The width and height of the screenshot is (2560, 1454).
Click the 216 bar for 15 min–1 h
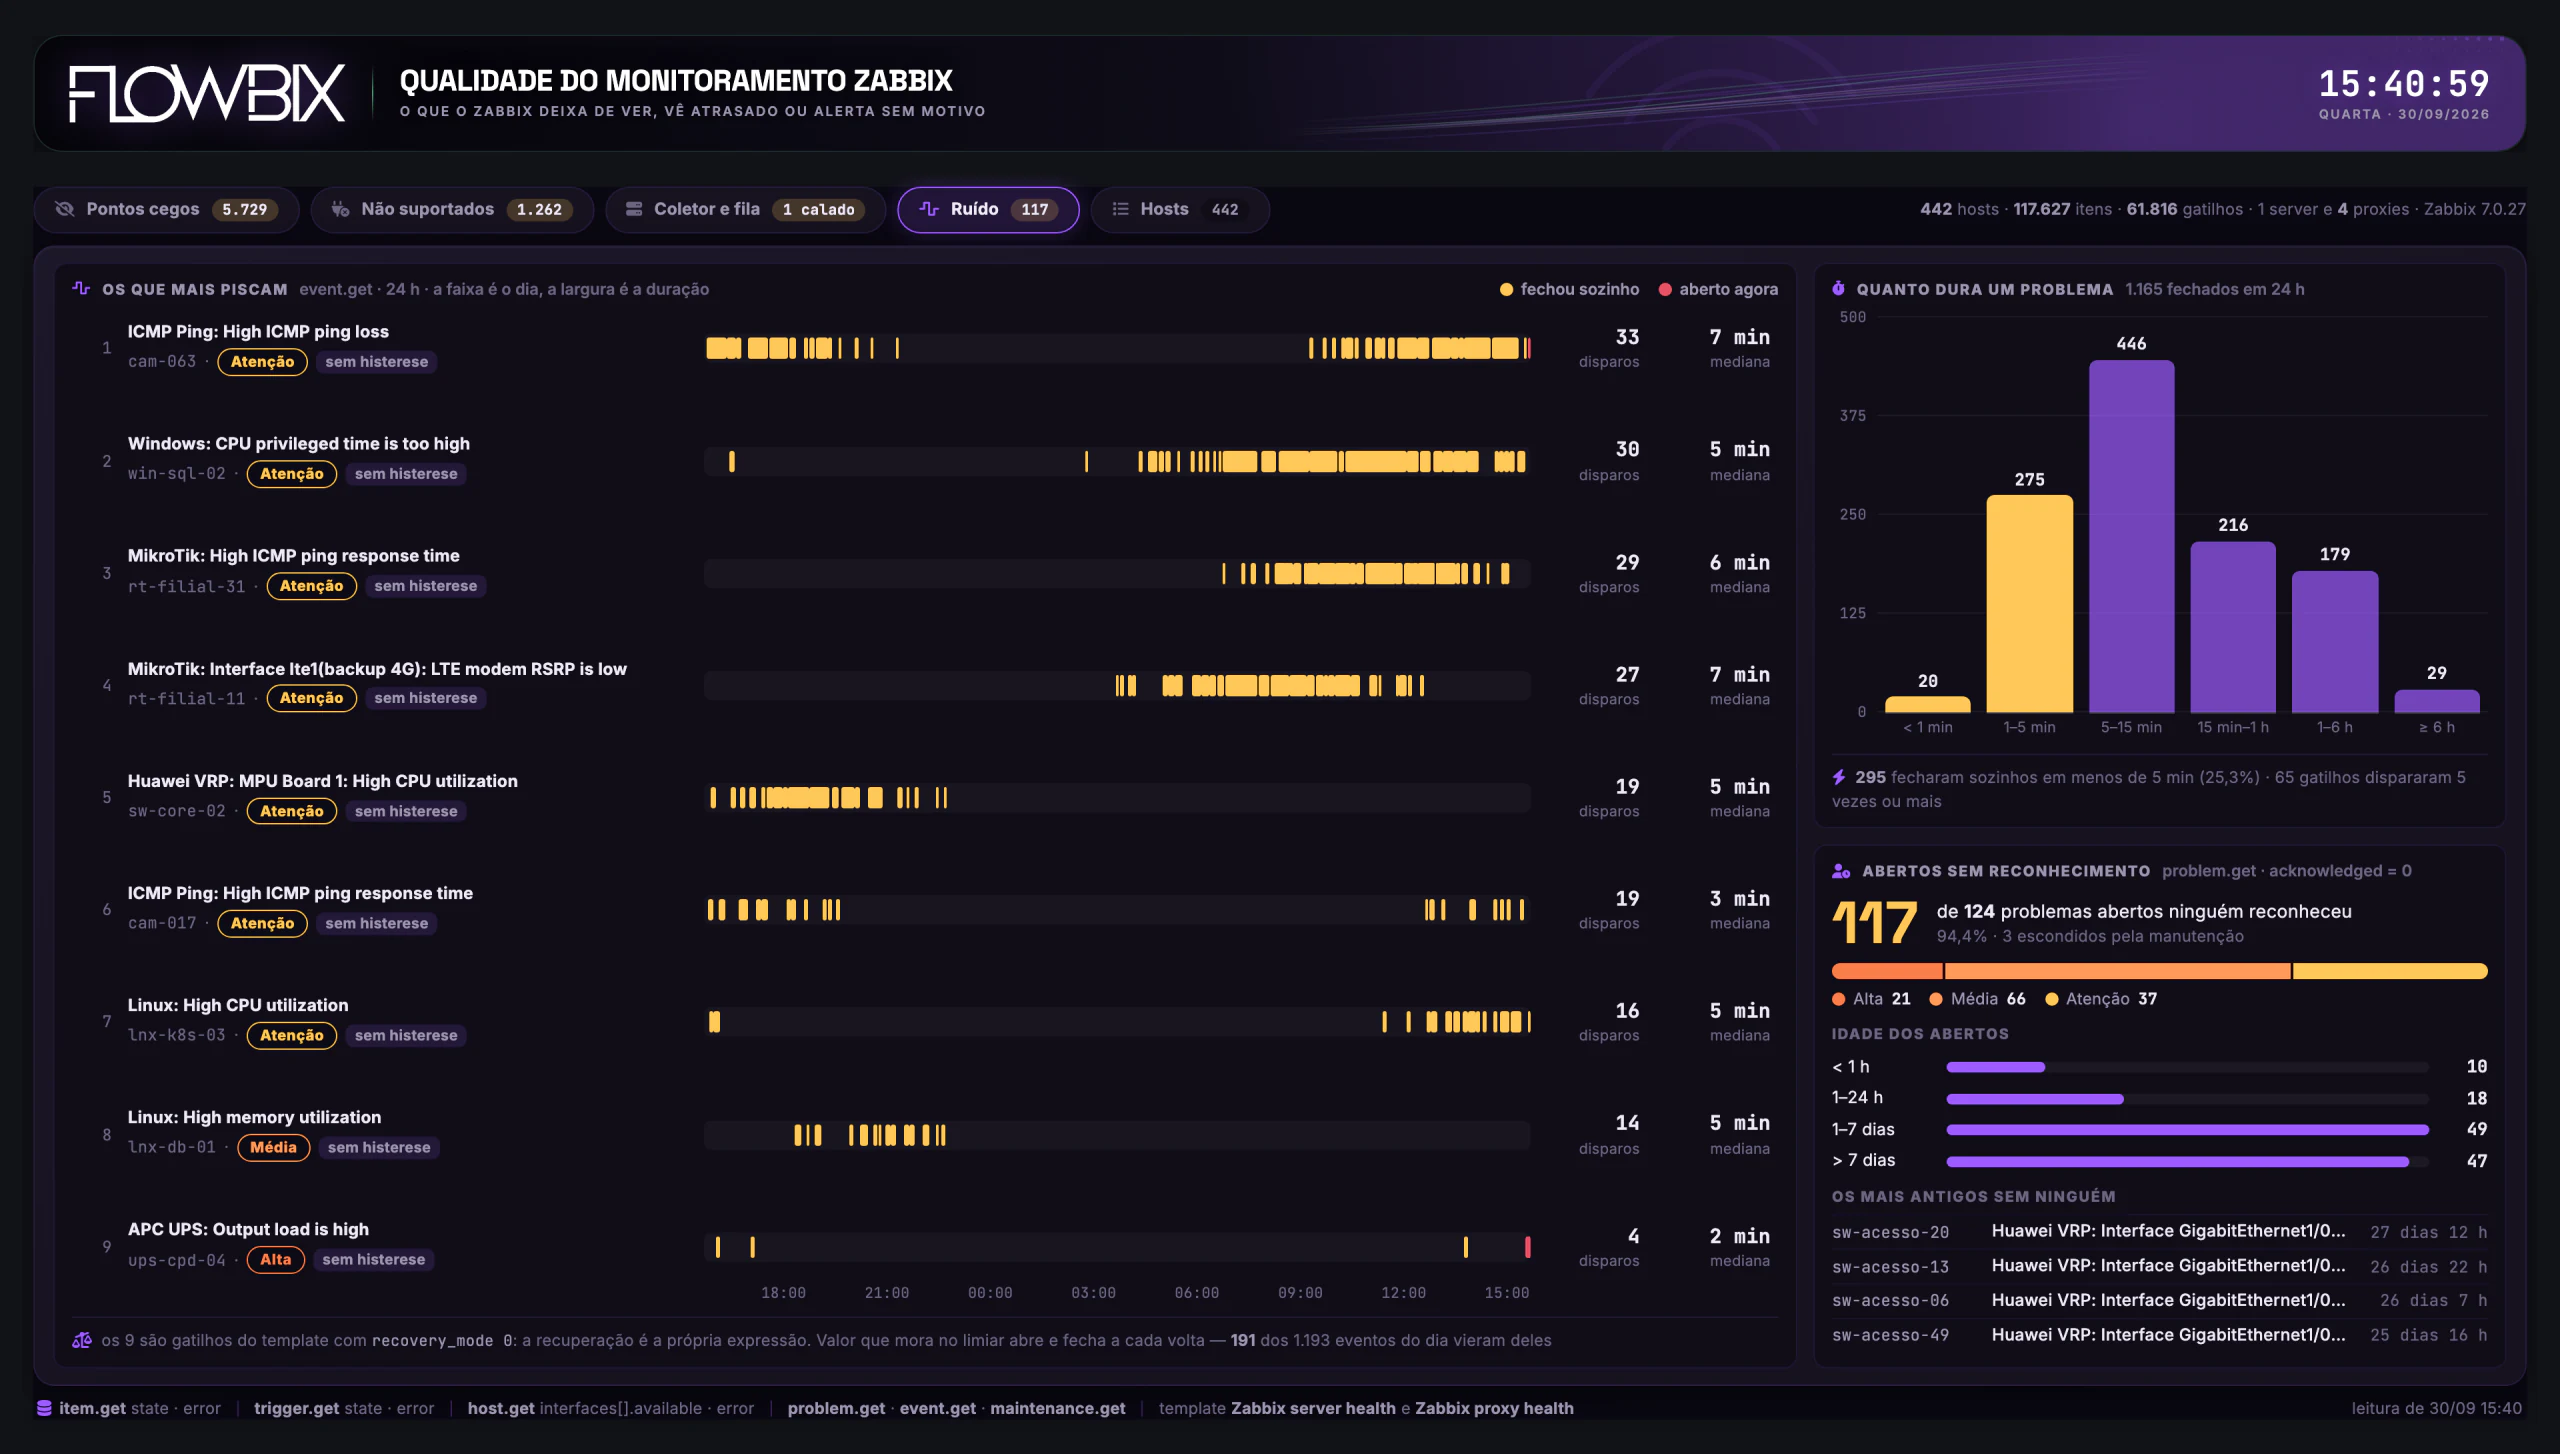click(2233, 627)
